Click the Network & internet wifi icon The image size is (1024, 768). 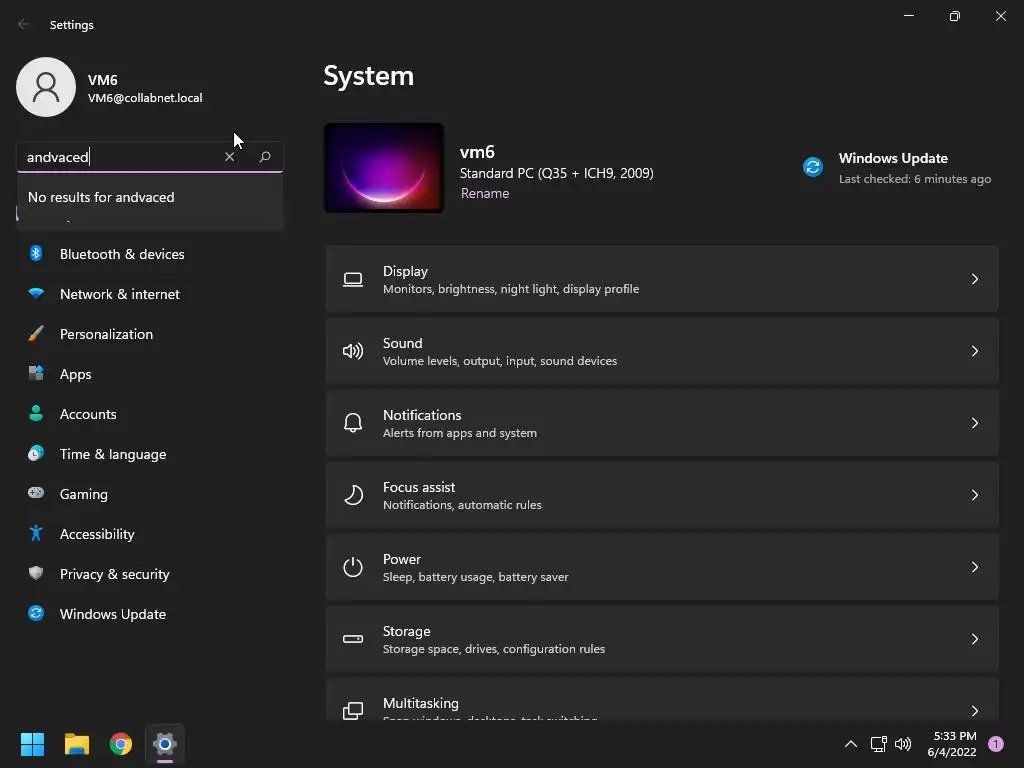36,293
